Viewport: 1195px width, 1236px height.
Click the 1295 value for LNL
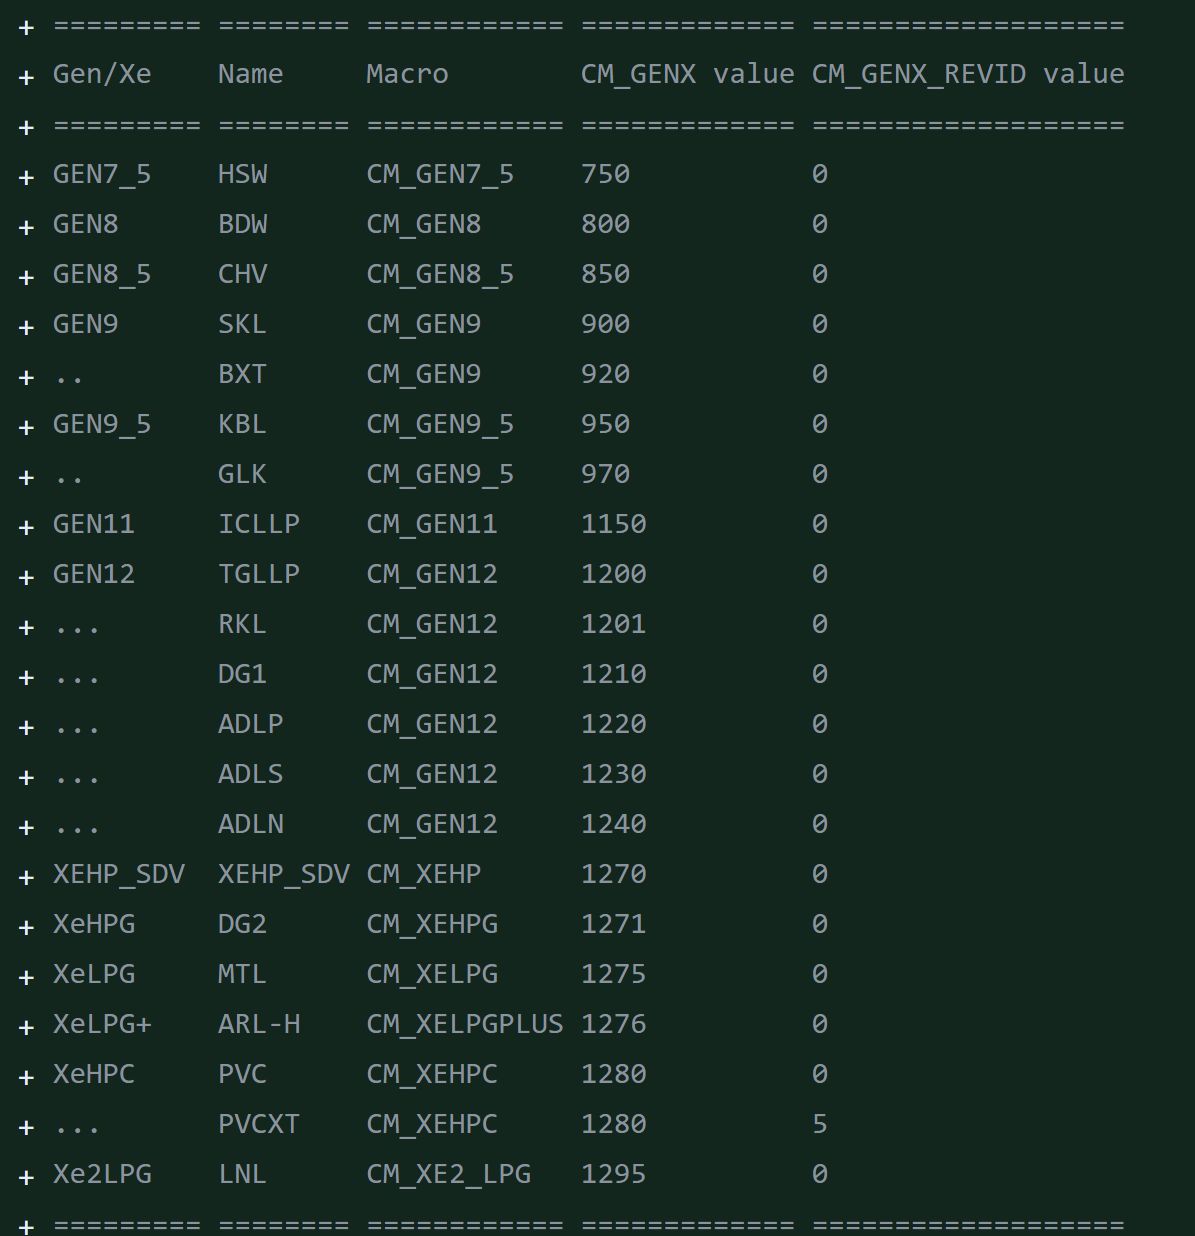pos(613,1174)
